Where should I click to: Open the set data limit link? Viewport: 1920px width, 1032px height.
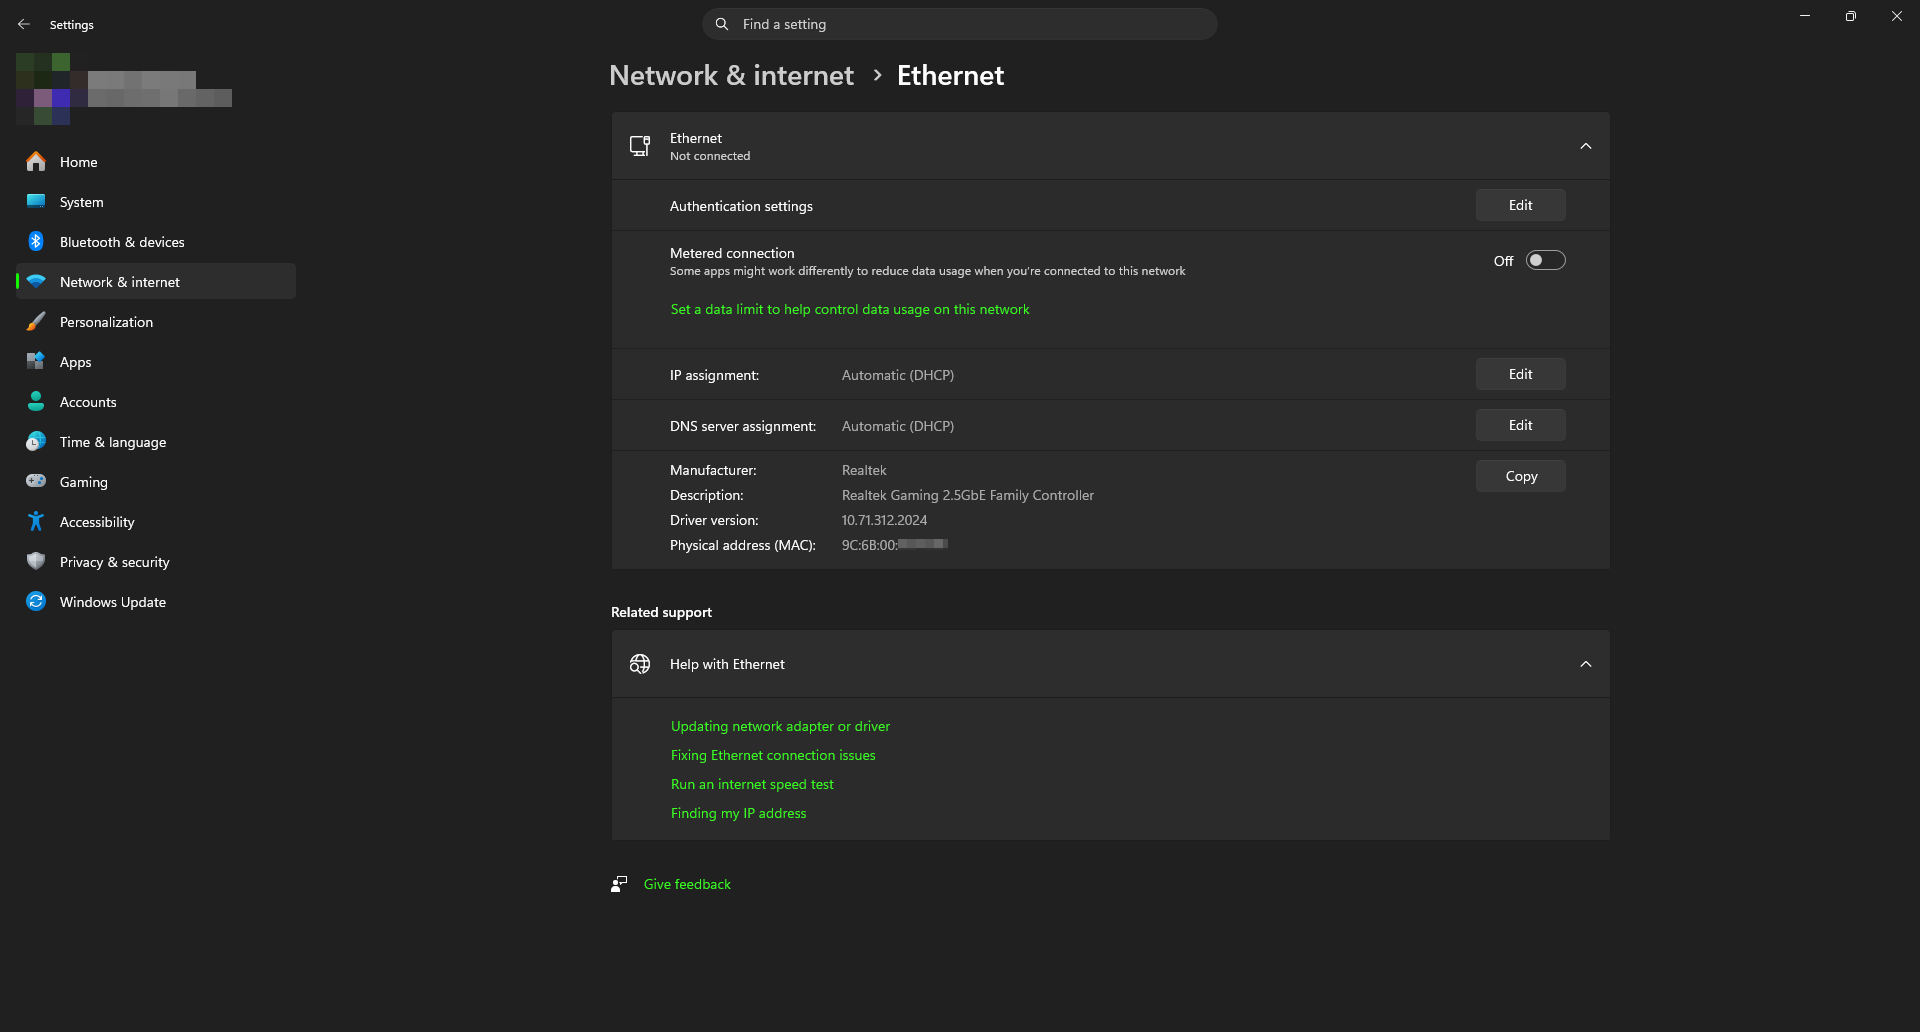[x=850, y=309]
